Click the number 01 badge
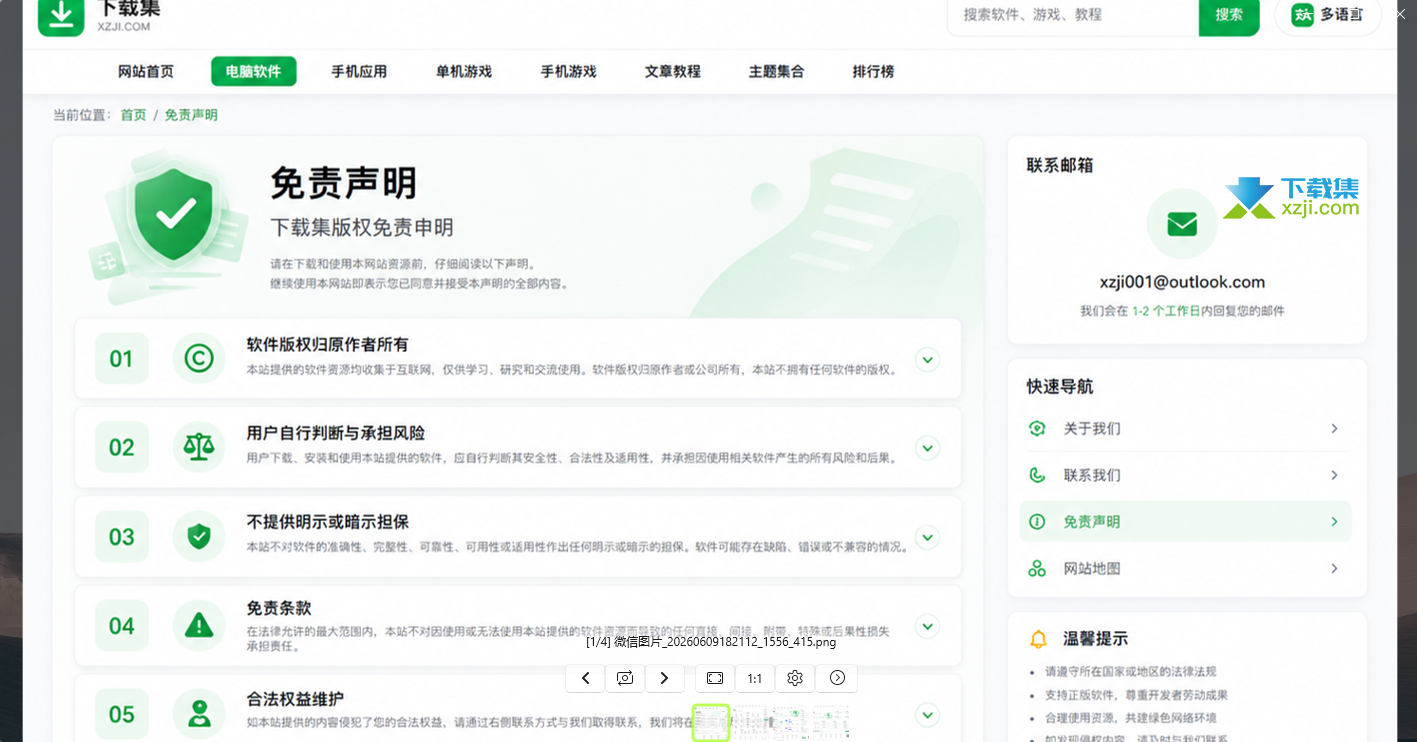 pos(121,359)
